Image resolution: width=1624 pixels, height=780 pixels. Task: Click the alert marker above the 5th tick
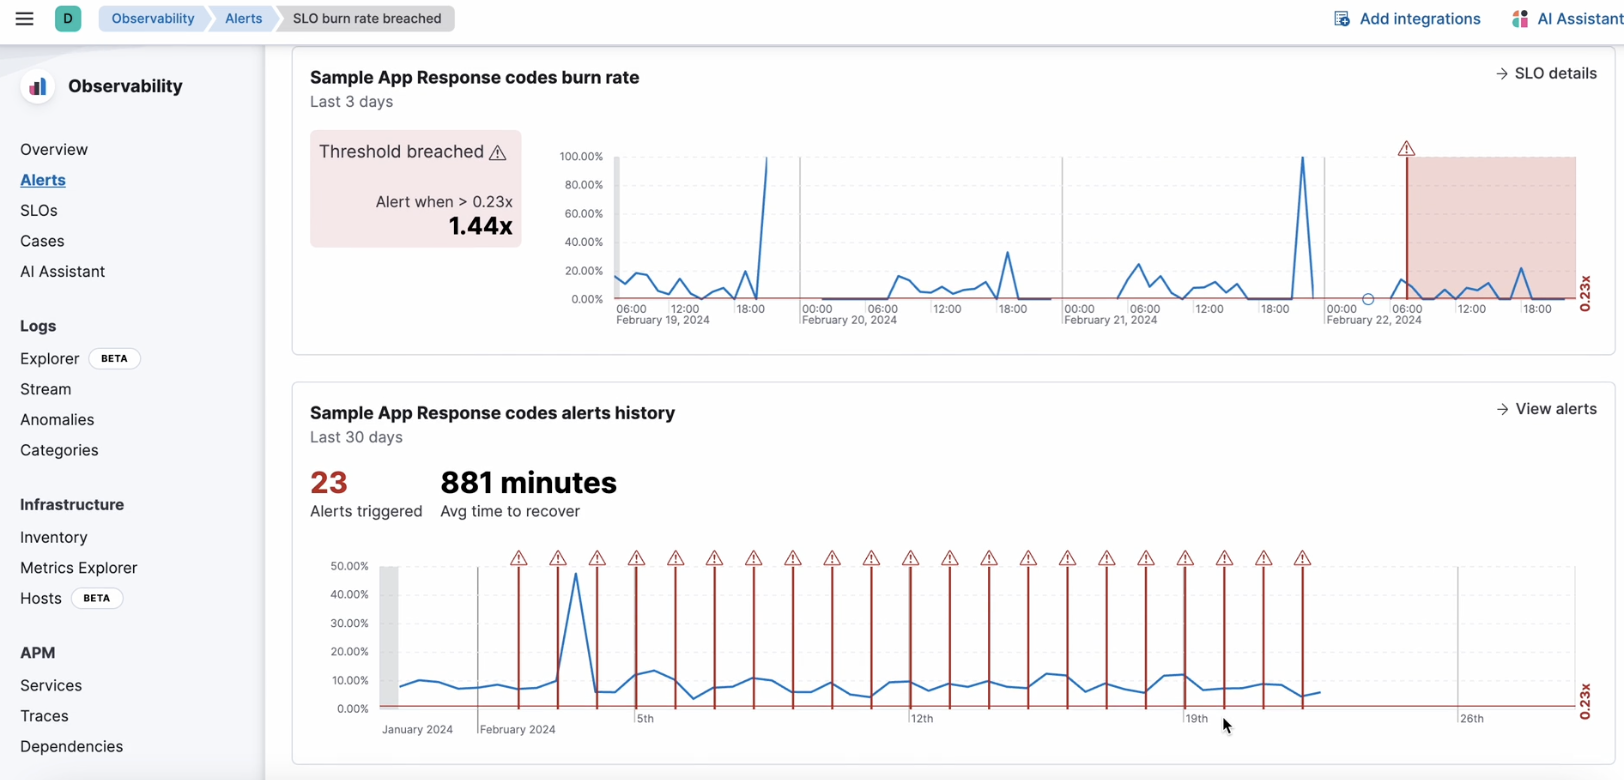coord(636,558)
